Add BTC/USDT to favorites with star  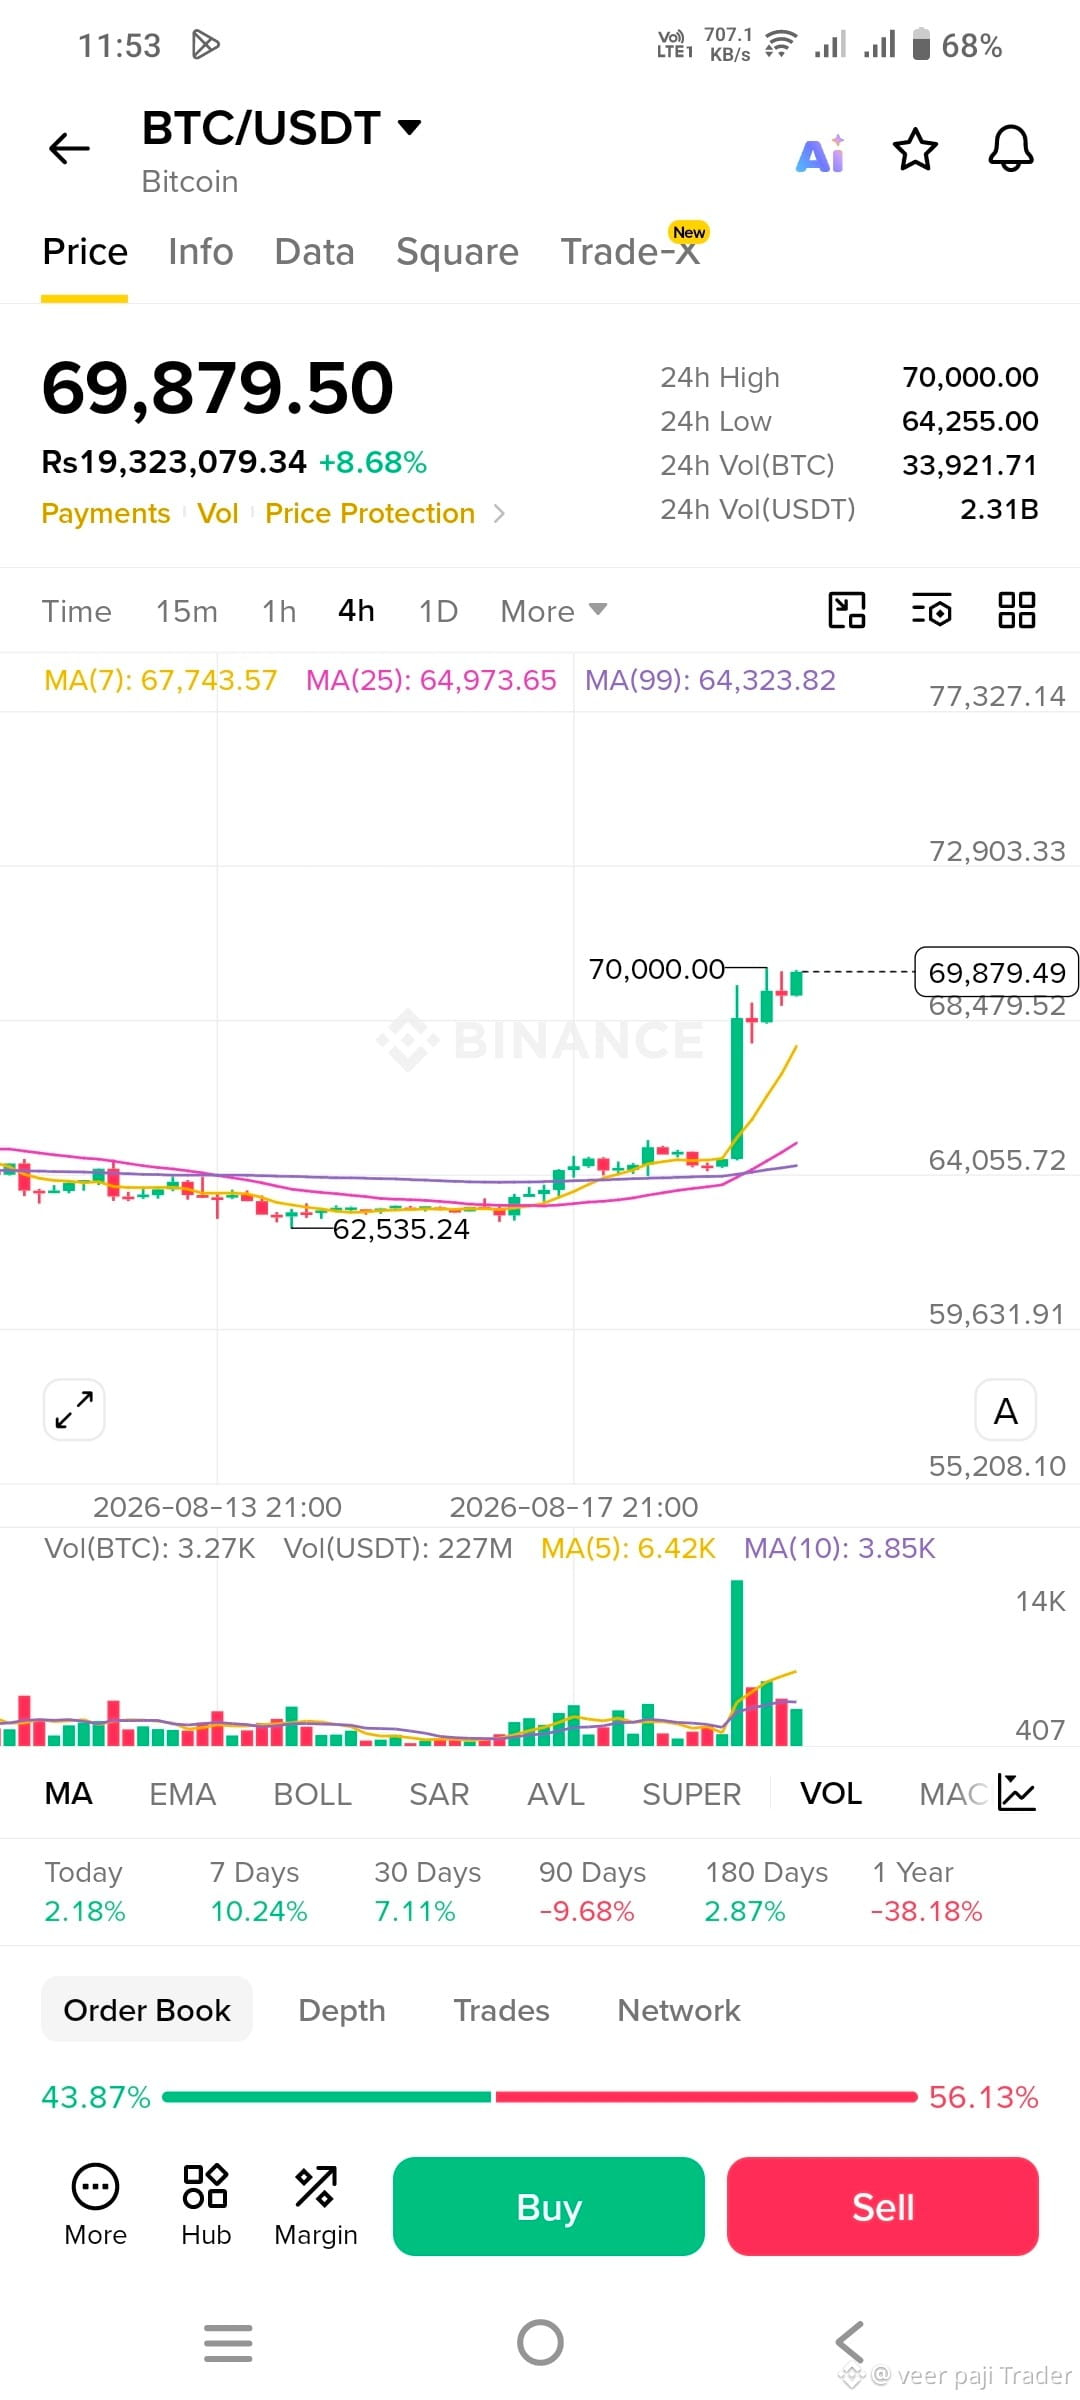tap(914, 149)
